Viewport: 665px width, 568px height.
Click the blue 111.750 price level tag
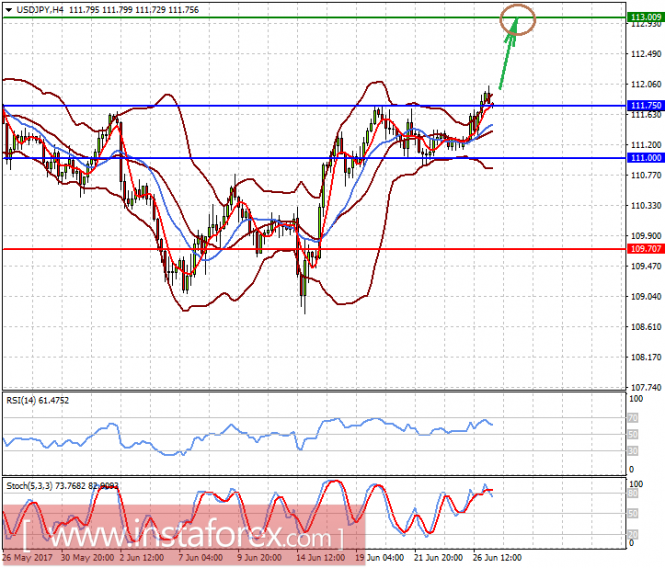[643, 105]
